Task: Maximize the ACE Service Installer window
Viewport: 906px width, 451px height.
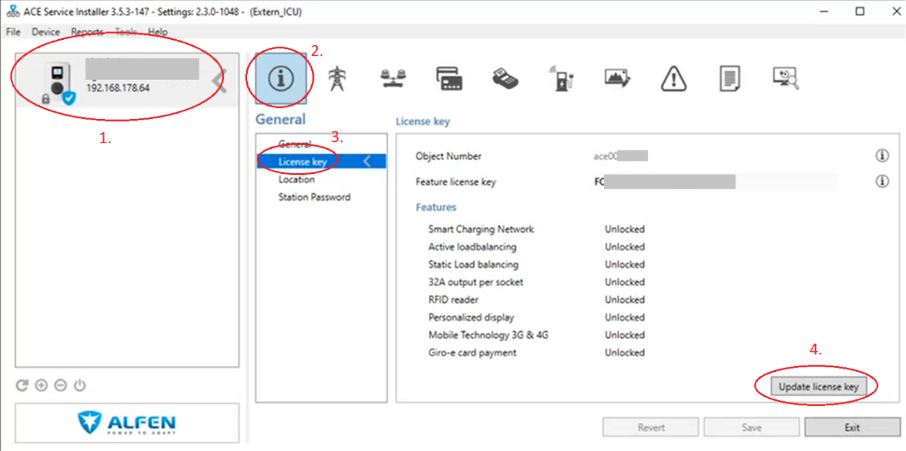Action: point(860,11)
